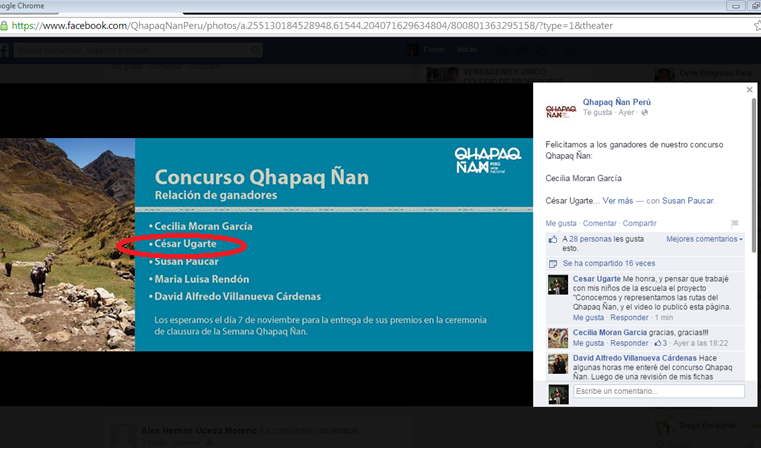Like the post via Me gusta

coord(561,223)
